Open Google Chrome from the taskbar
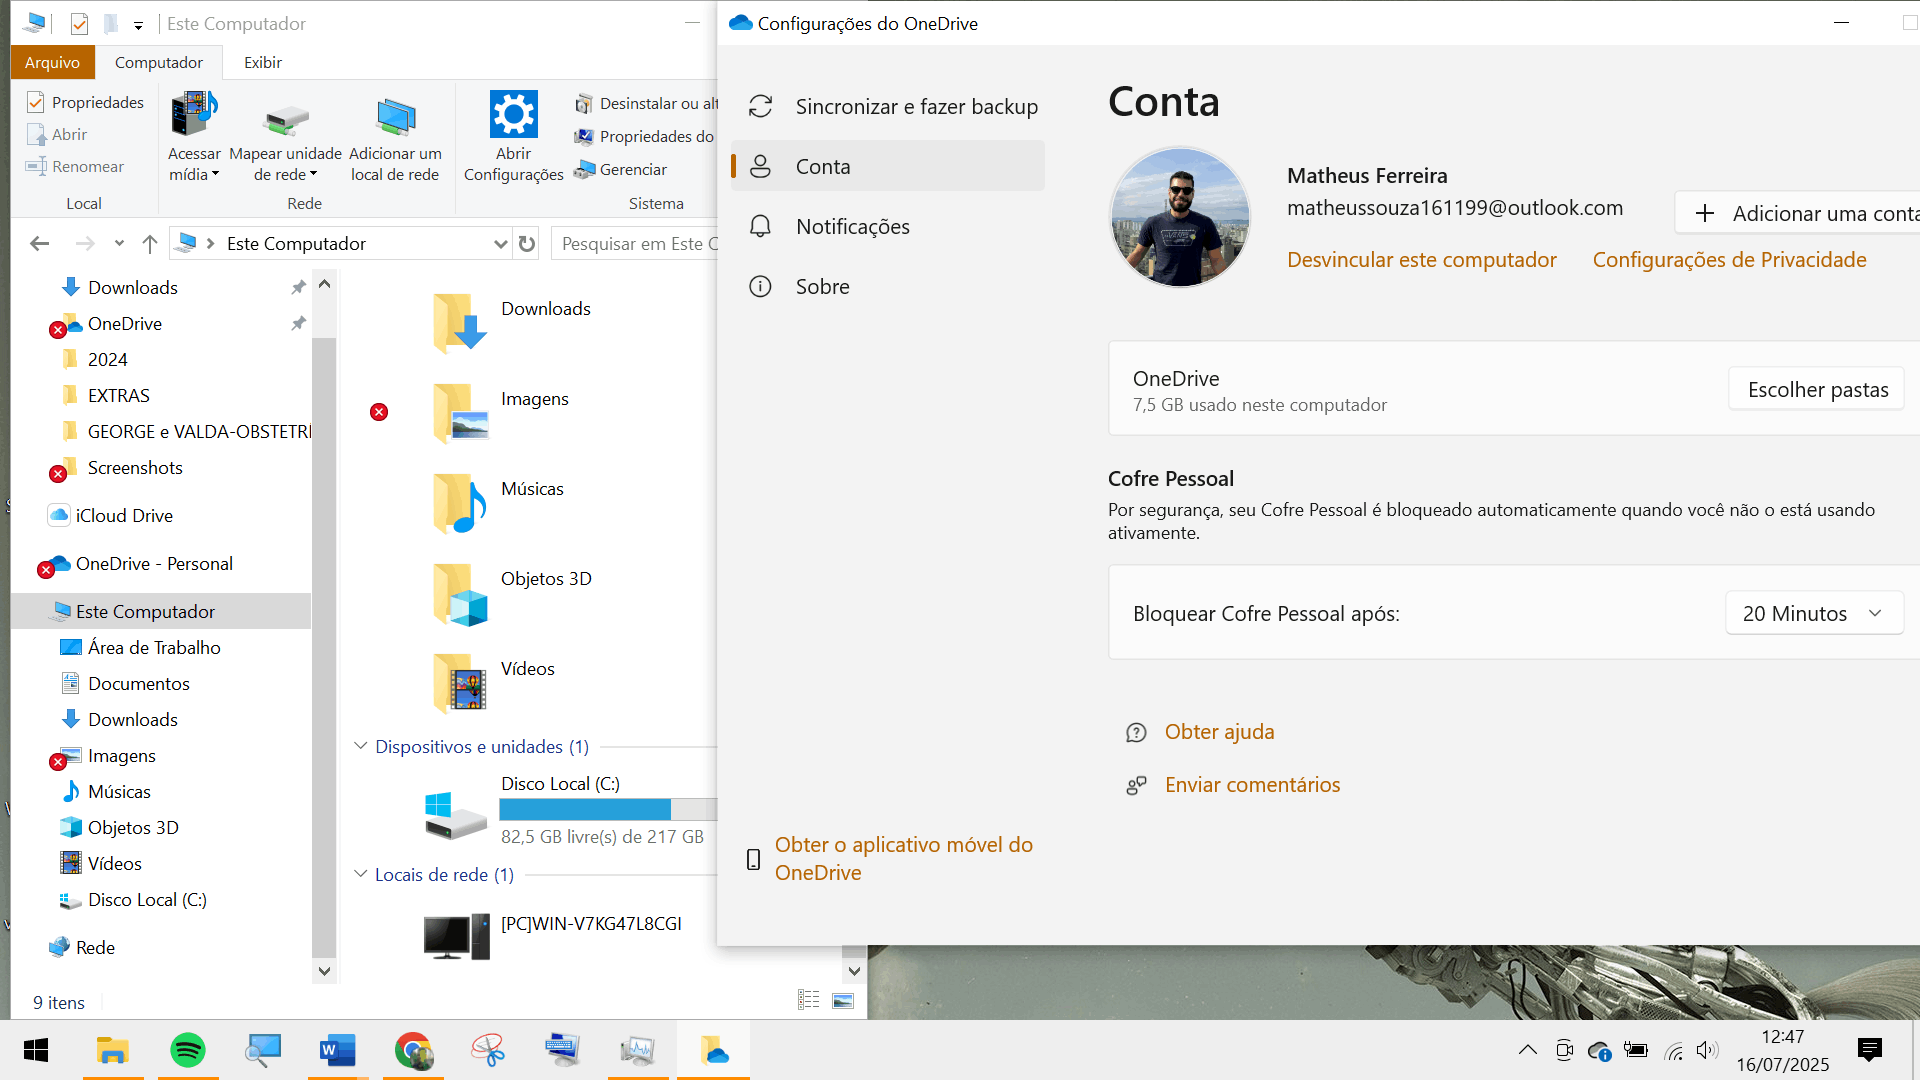Image resolution: width=1920 pixels, height=1080 pixels. coord(413,1050)
